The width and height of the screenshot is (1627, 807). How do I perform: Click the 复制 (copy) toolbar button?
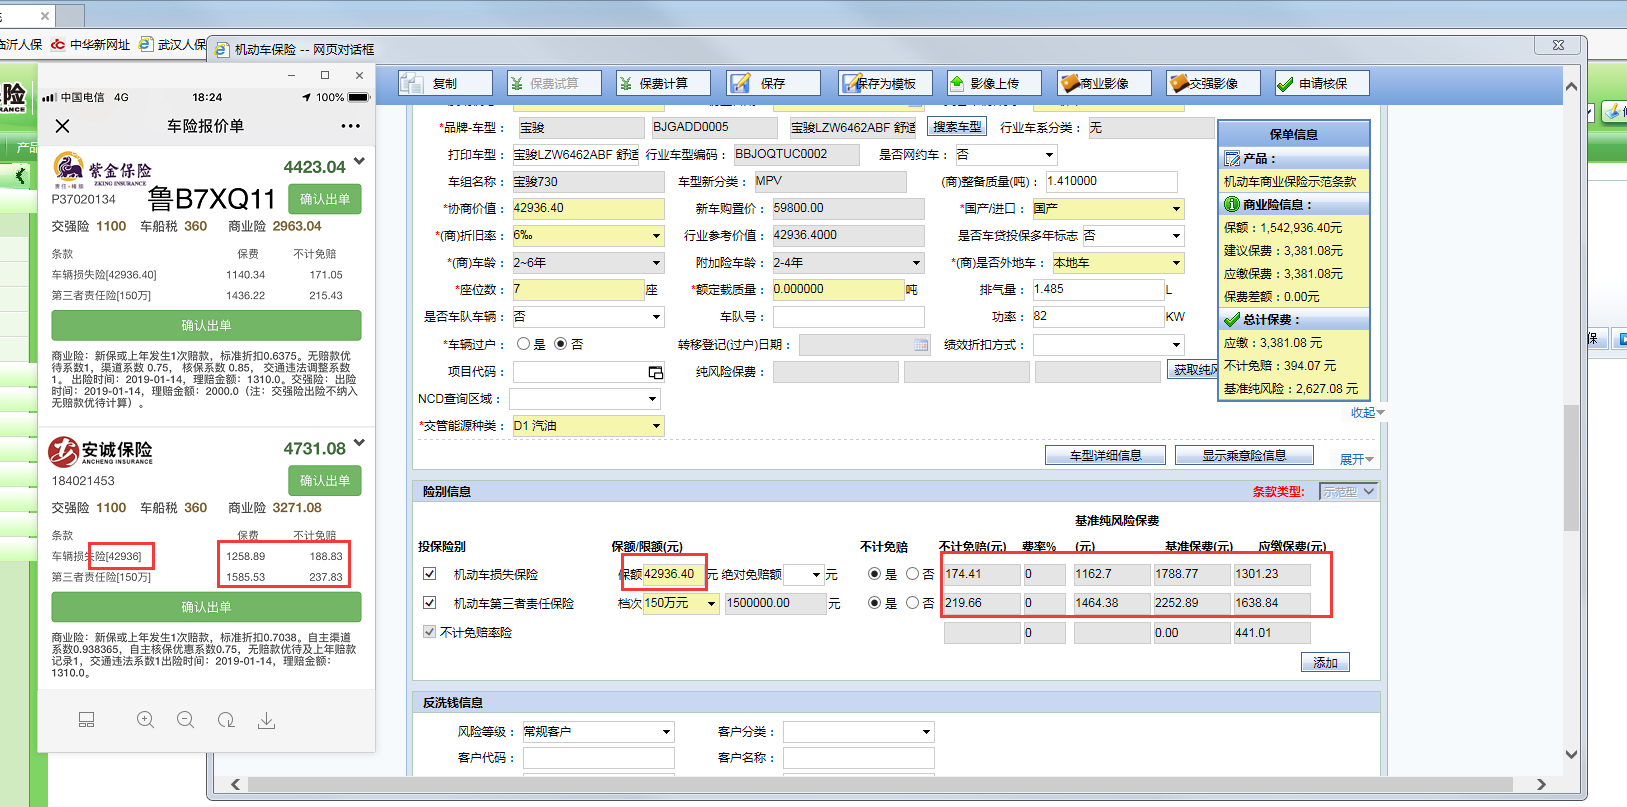[445, 83]
